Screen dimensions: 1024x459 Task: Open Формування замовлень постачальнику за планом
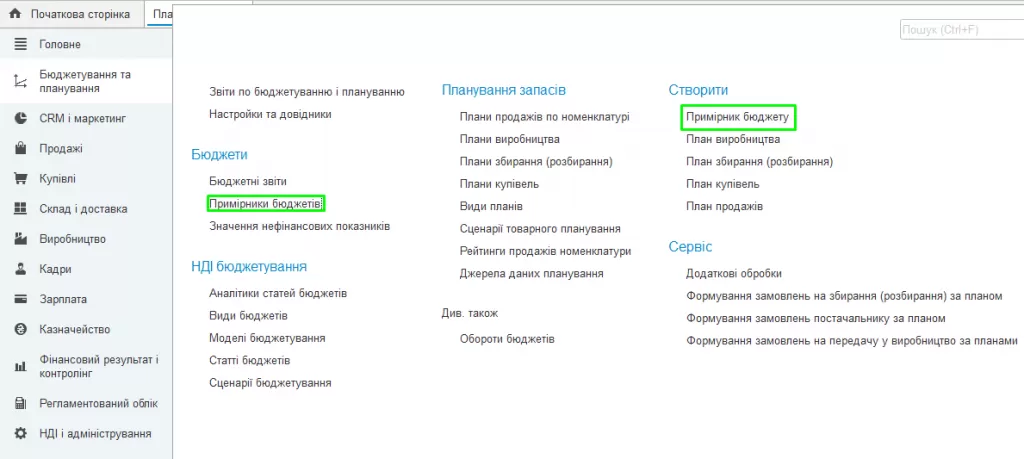pyautogui.click(x=816, y=318)
